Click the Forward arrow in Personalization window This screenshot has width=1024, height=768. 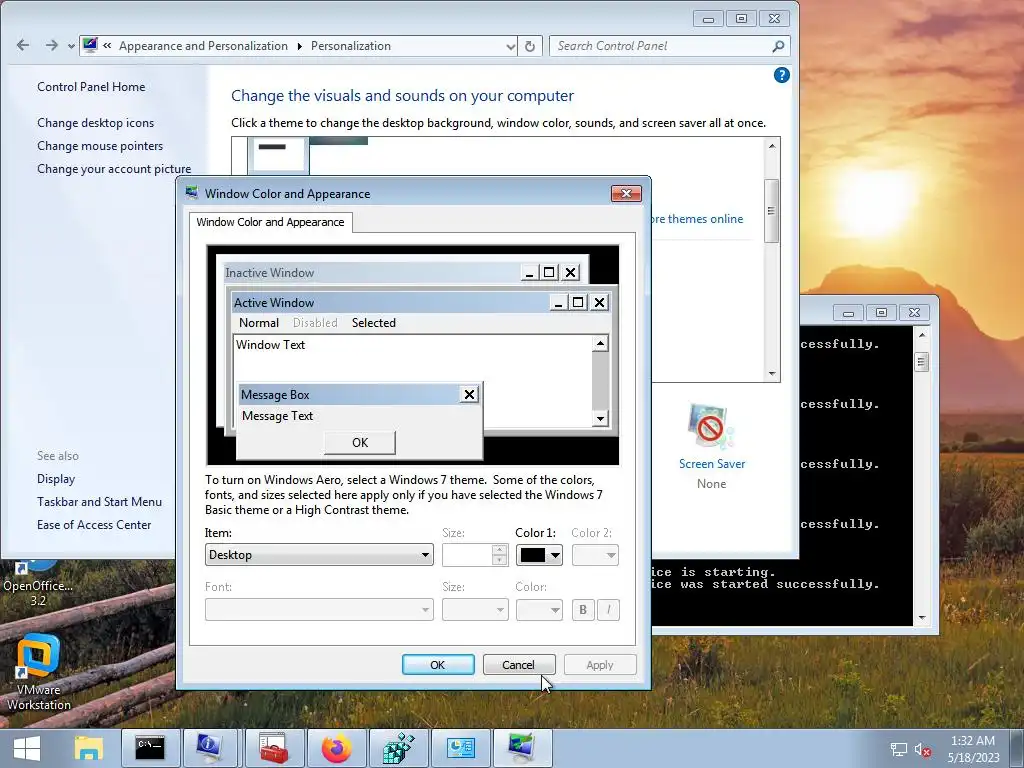click(51, 45)
